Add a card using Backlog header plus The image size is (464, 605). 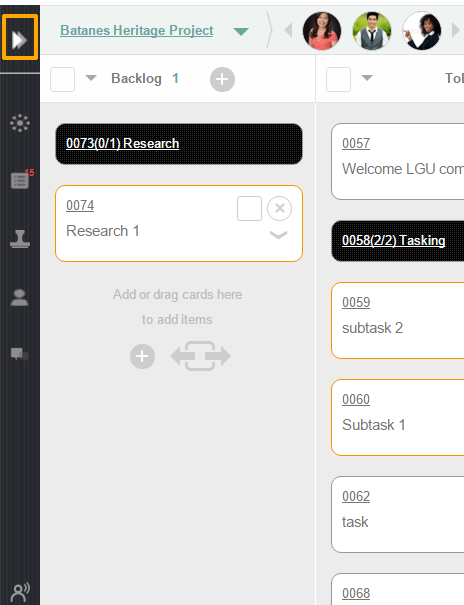(222, 79)
